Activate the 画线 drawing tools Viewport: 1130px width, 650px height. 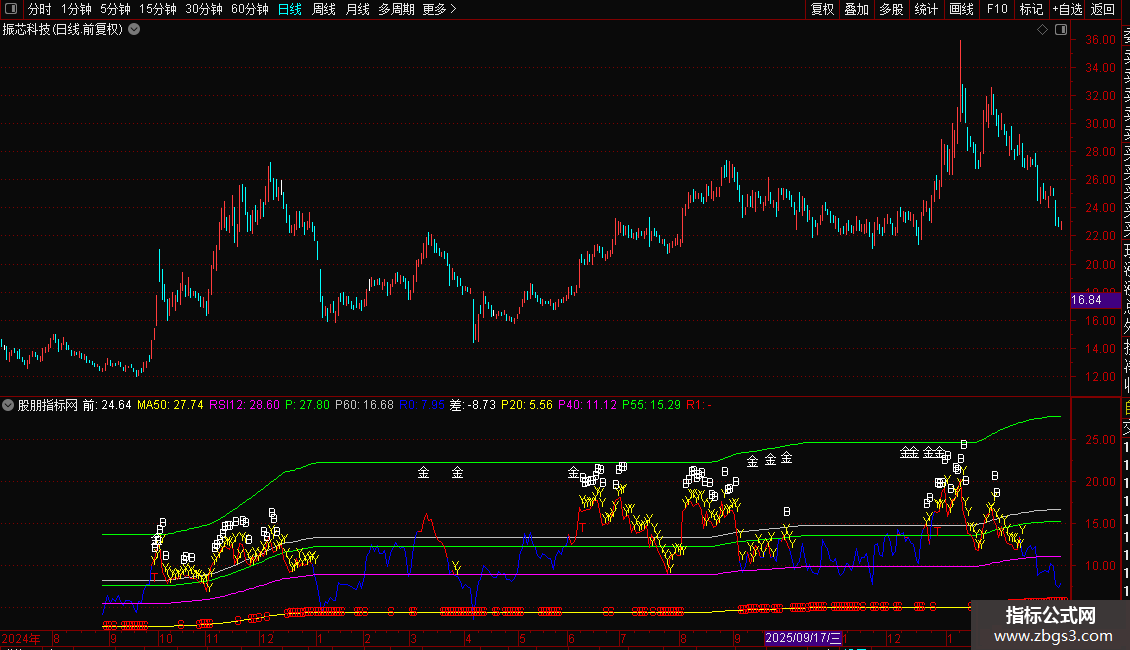click(961, 9)
